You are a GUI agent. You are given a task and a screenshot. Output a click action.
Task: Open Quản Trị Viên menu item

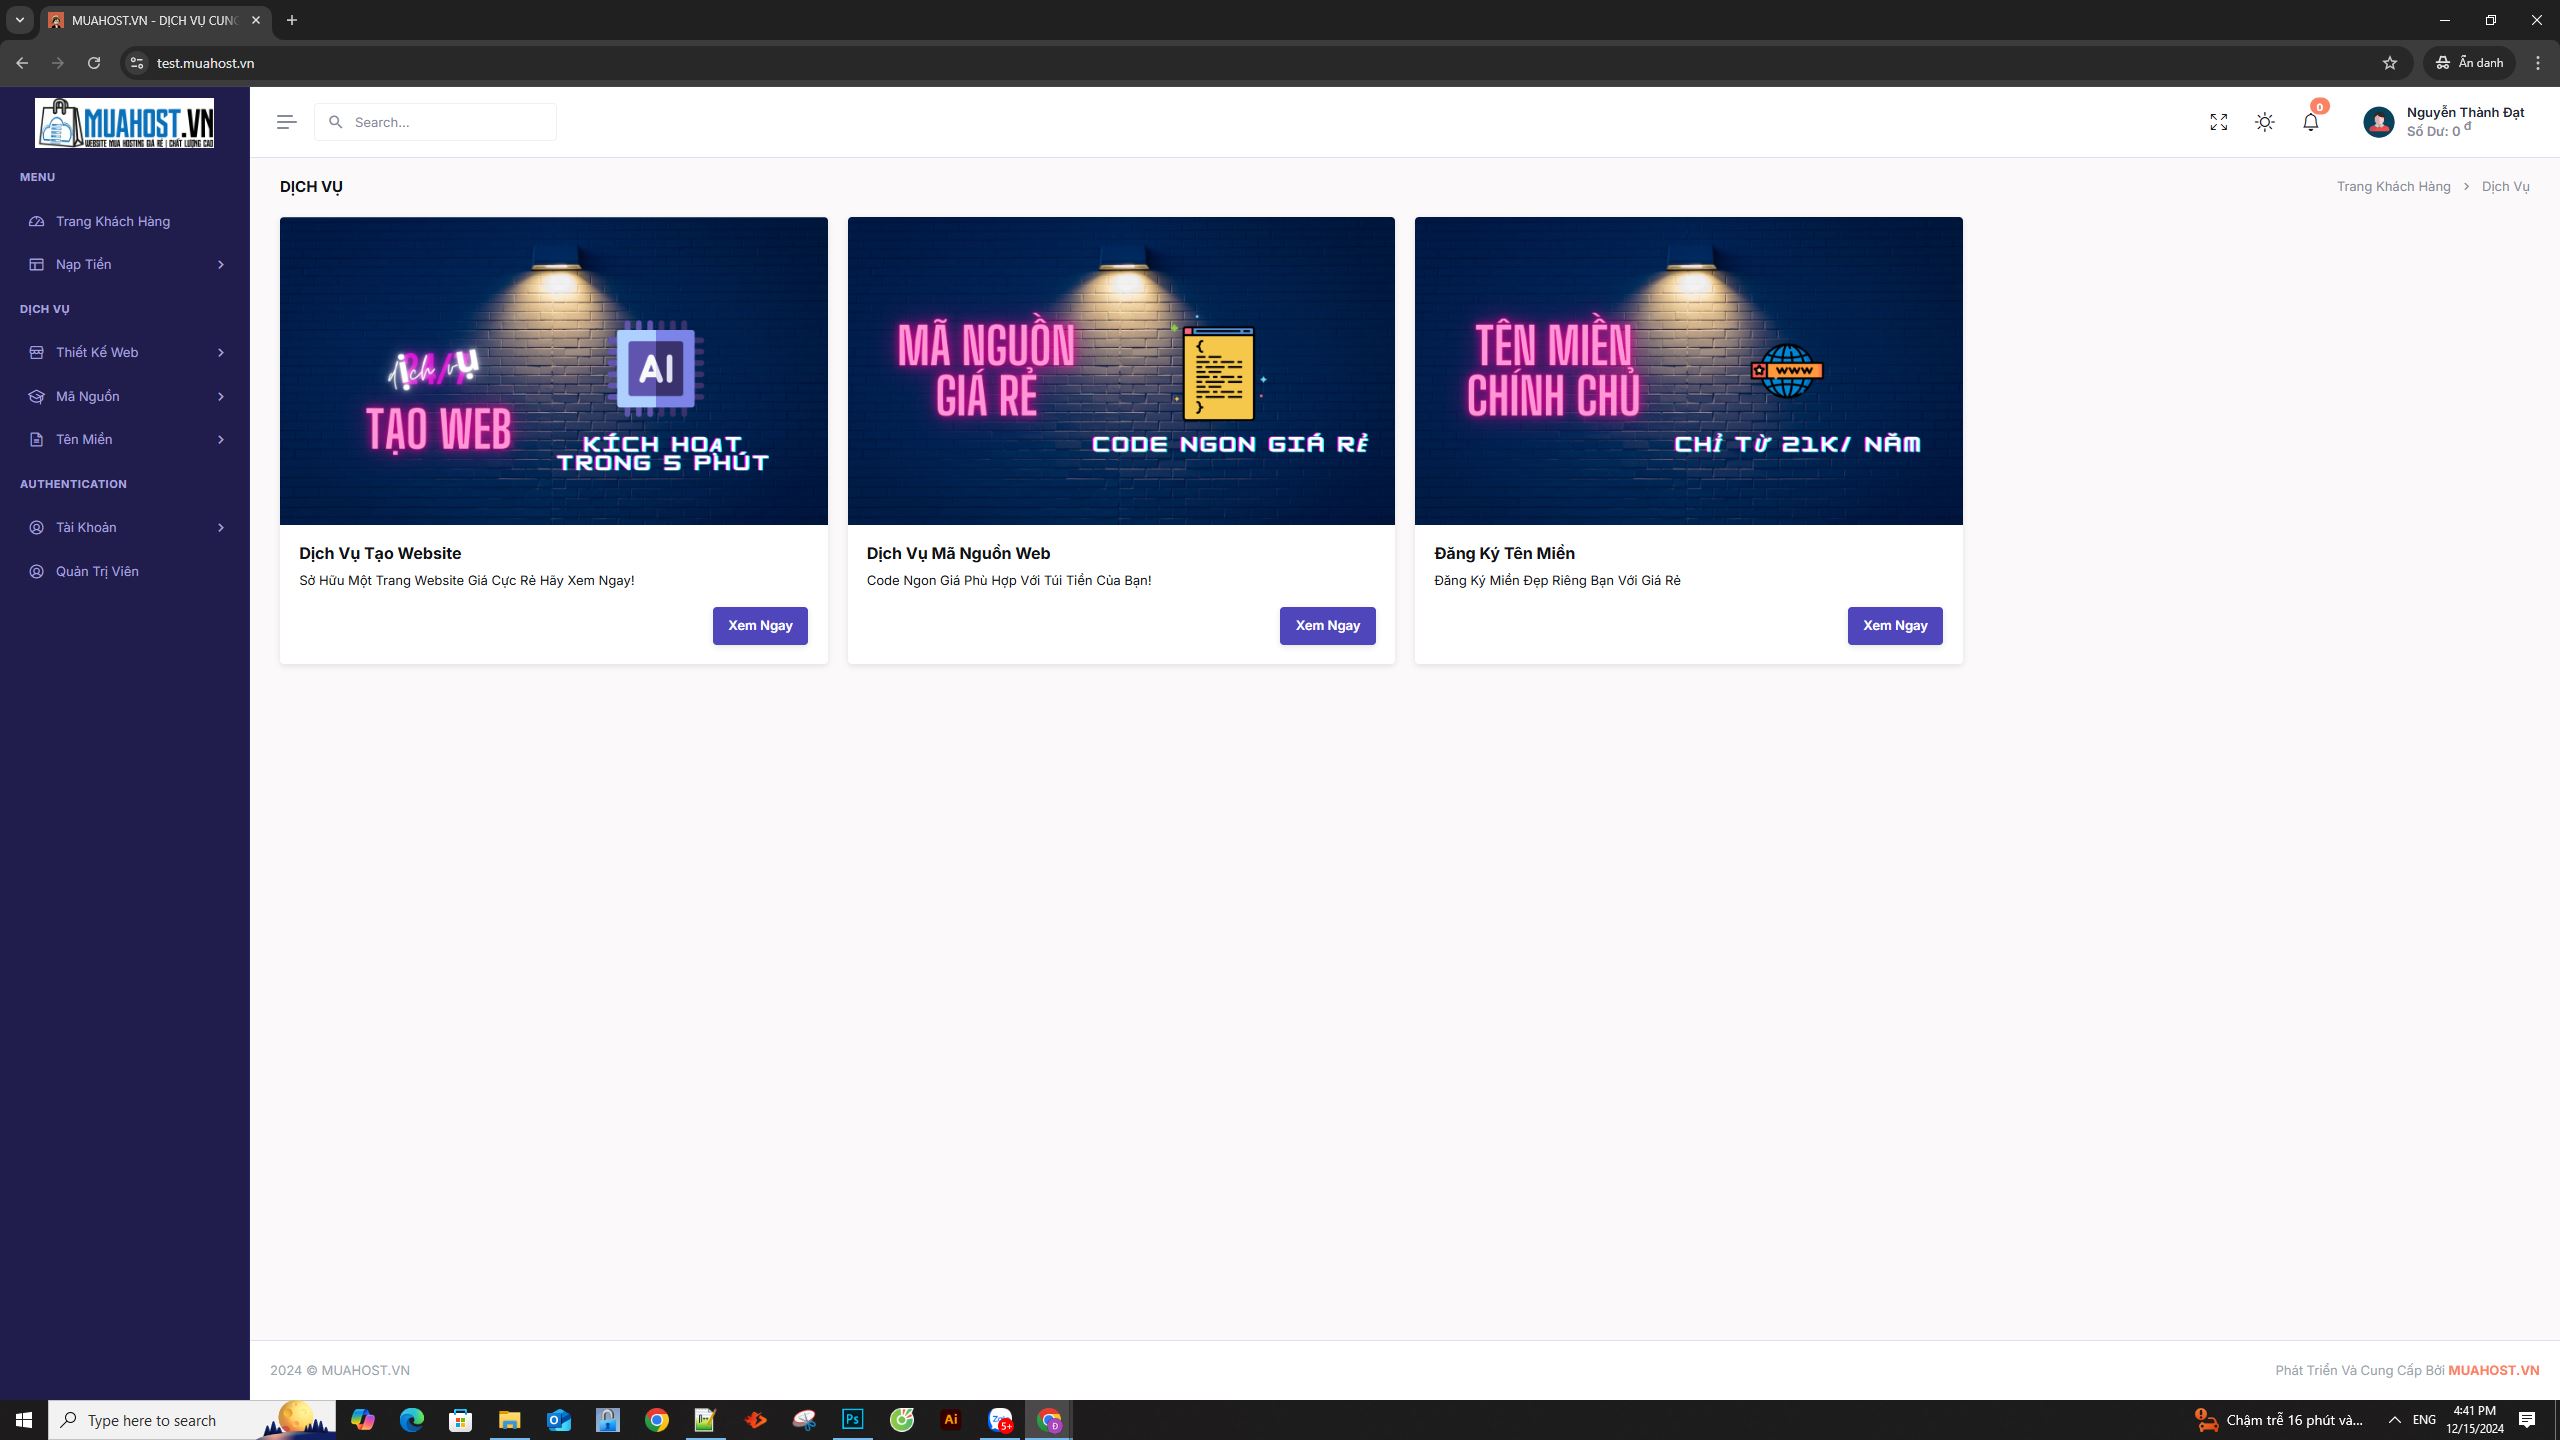pyautogui.click(x=97, y=571)
